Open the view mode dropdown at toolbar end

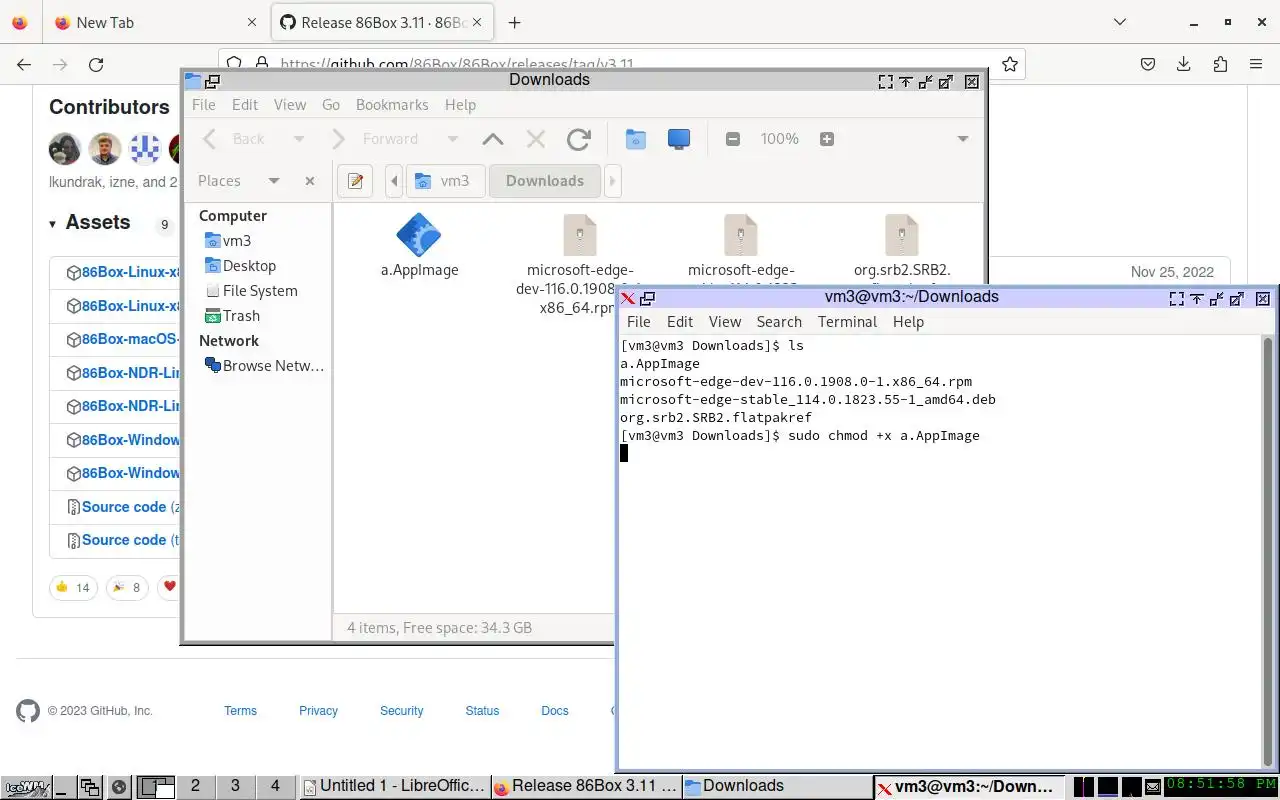pyautogui.click(x=963, y=139)
